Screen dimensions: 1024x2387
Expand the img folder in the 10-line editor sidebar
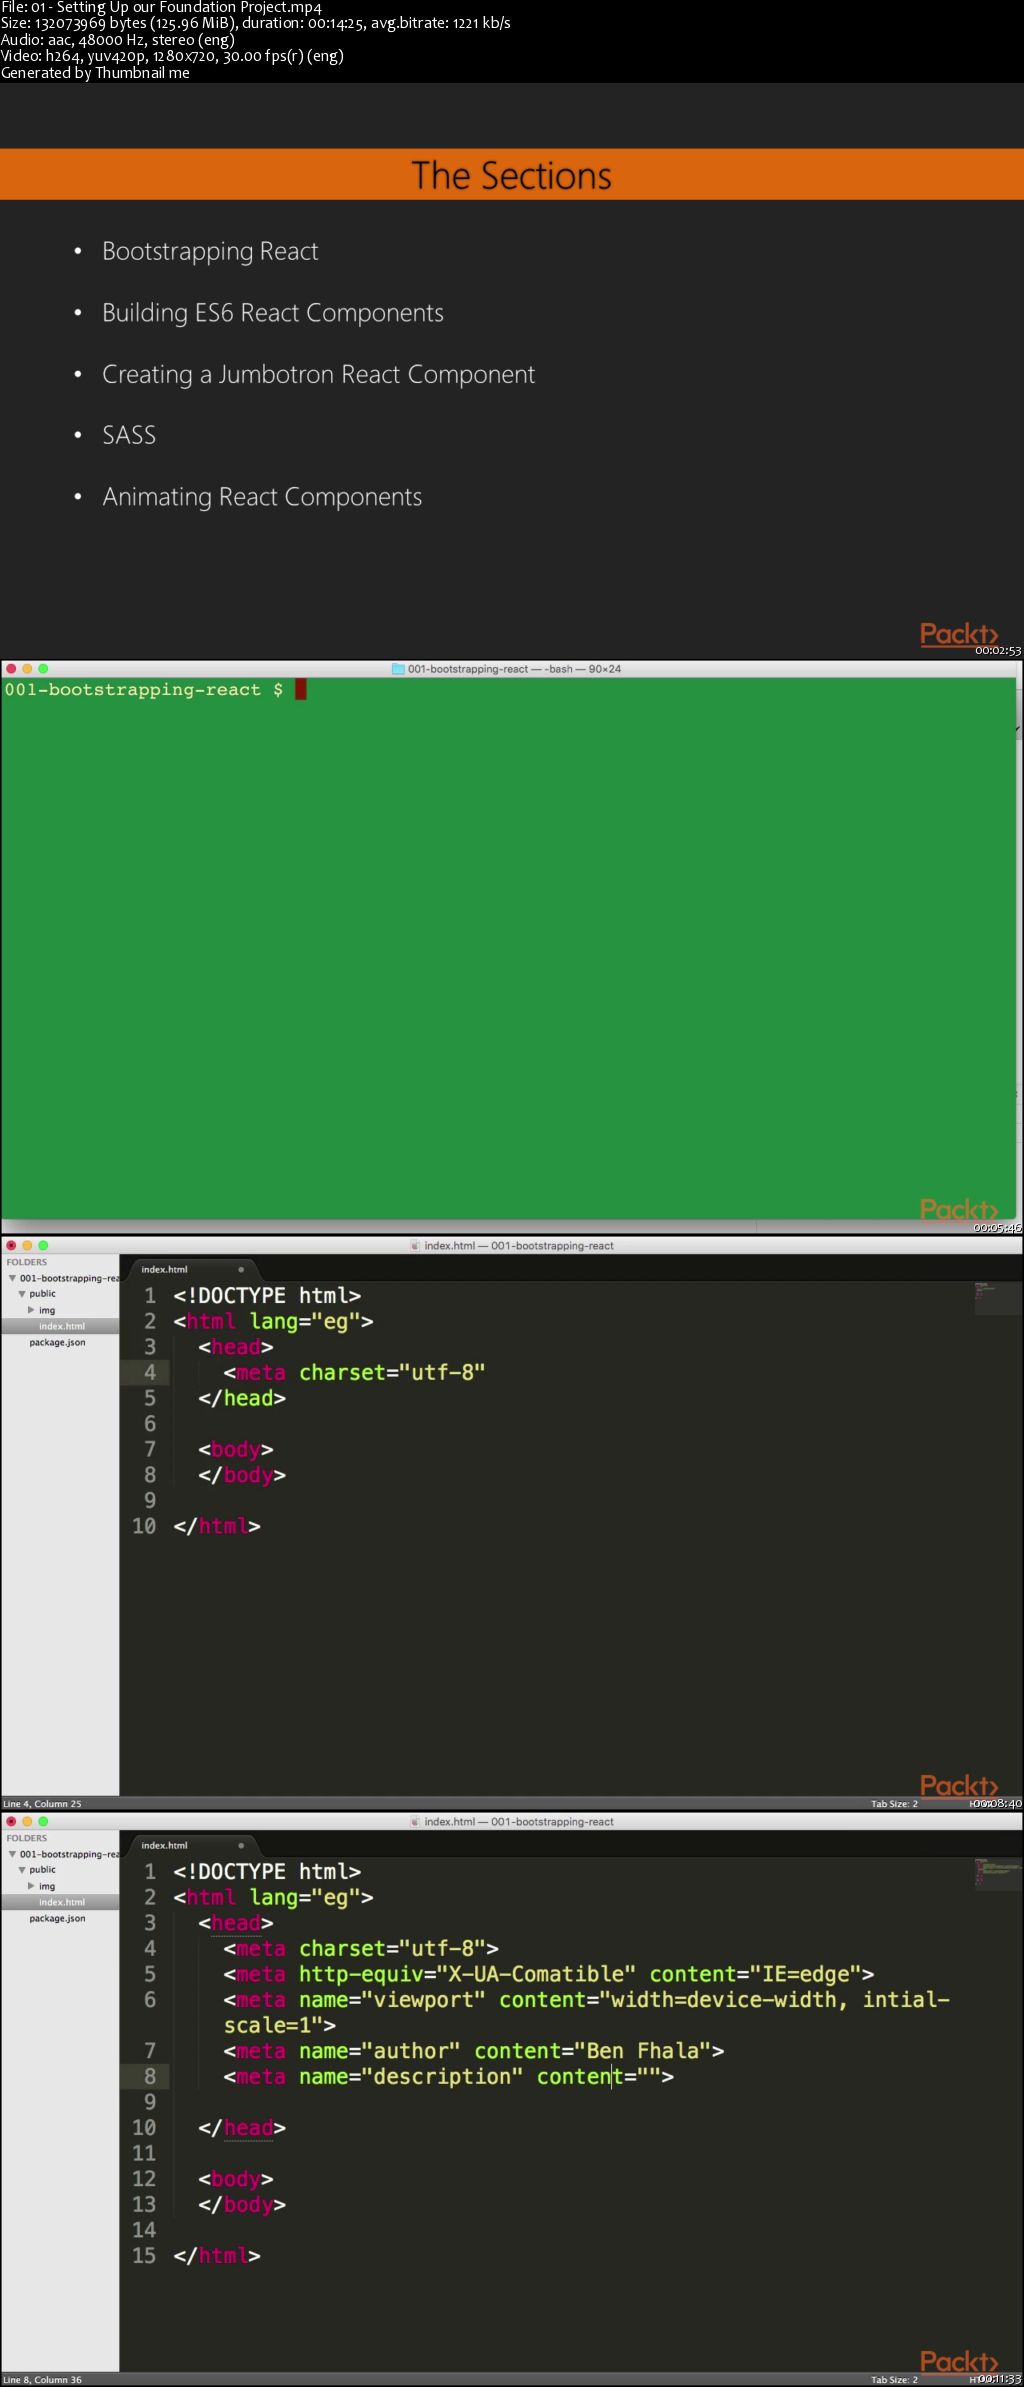(x=31, y=1310)
